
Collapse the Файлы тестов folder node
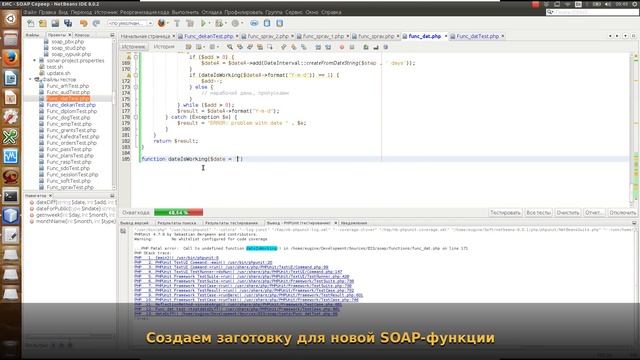(x=30, y=80)
